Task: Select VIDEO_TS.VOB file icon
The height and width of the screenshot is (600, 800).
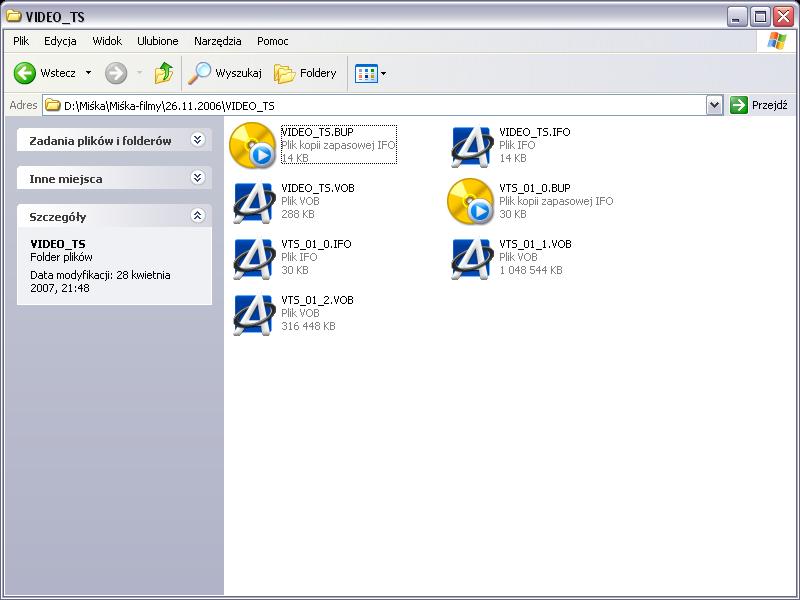Action: tap(253, 202)
